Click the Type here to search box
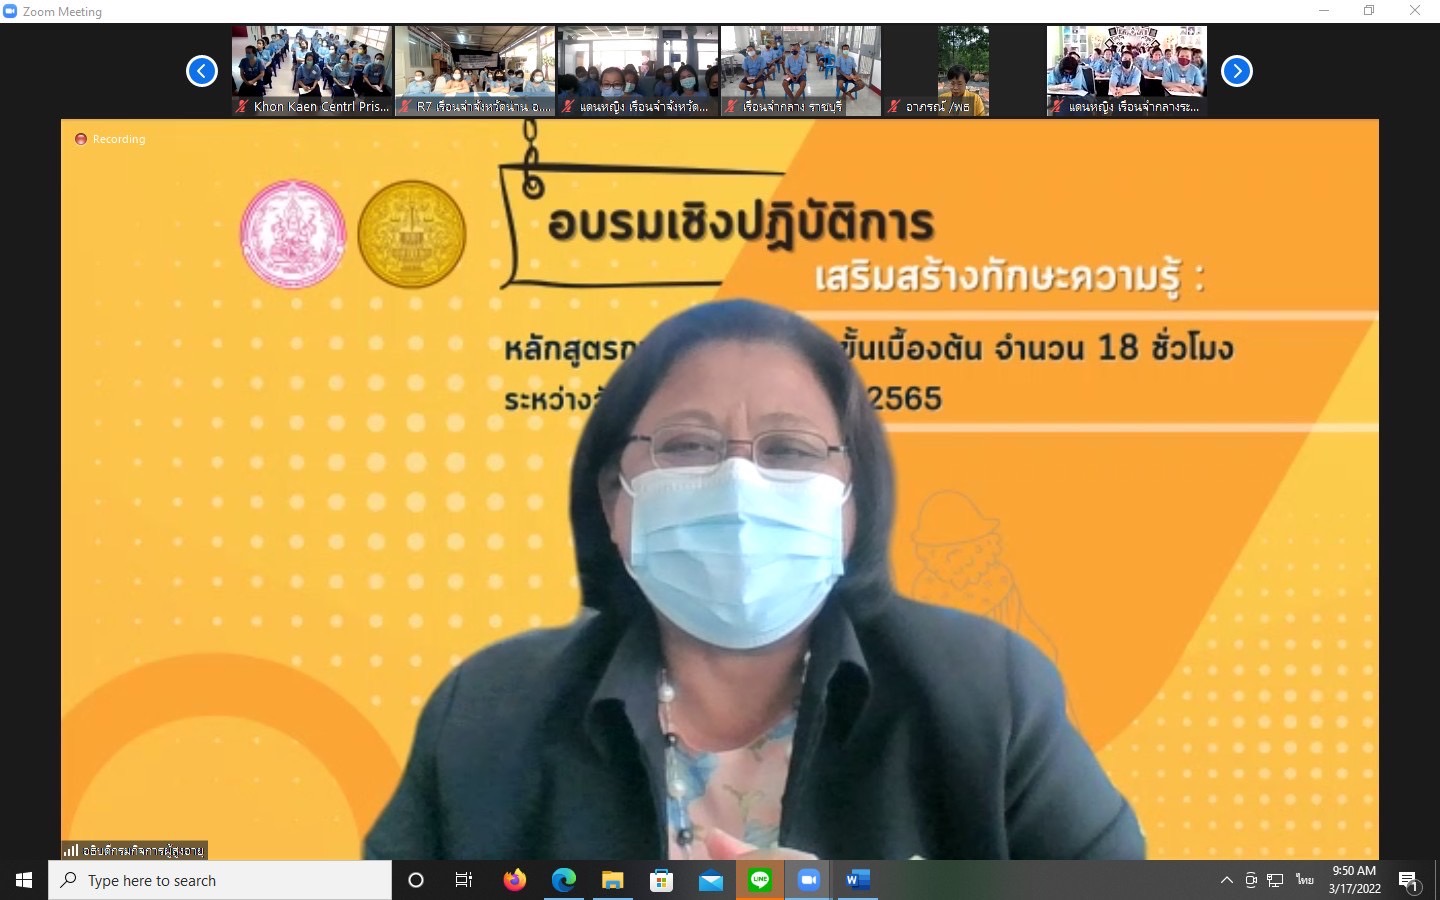This screenshot has width=1440, height=900. click(x=220, y=880)
